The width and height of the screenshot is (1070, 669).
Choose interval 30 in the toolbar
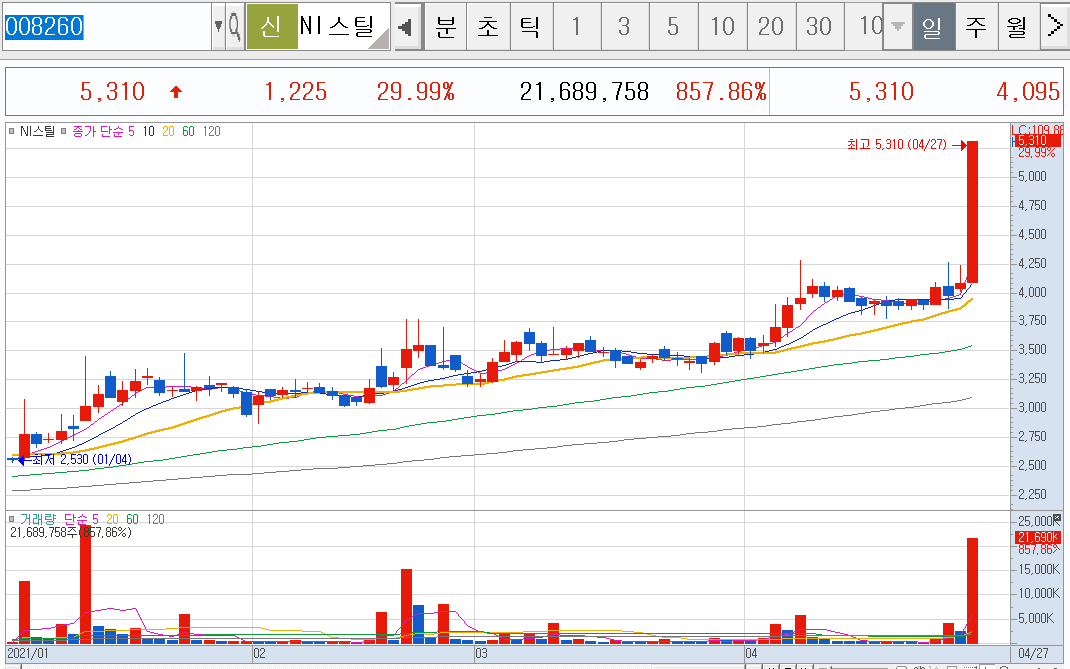[820, 27]
